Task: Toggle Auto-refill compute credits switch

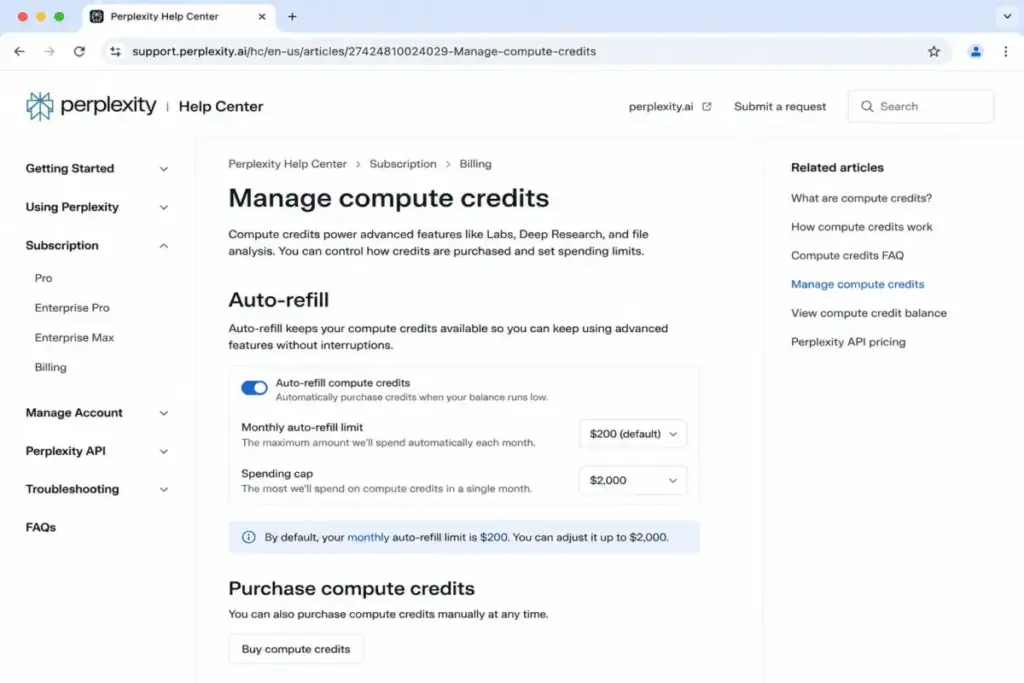Action: [x=254, y=388]
